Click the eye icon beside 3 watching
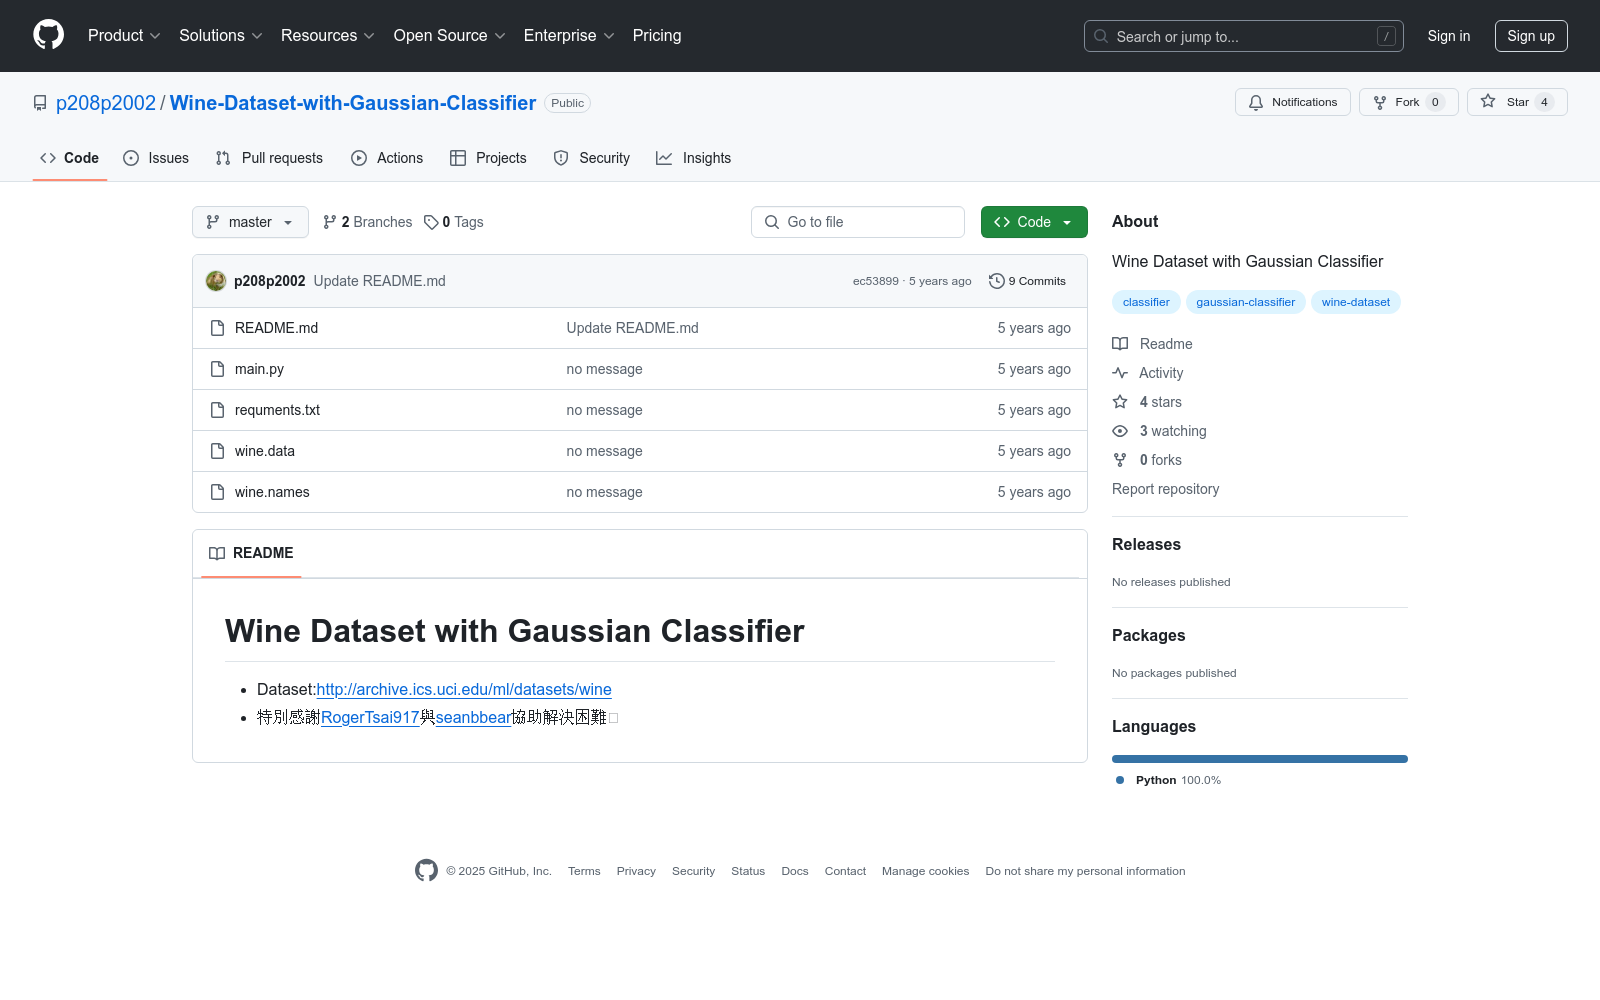The width and height of the screenshot is (1600, 1000). 1120,431
